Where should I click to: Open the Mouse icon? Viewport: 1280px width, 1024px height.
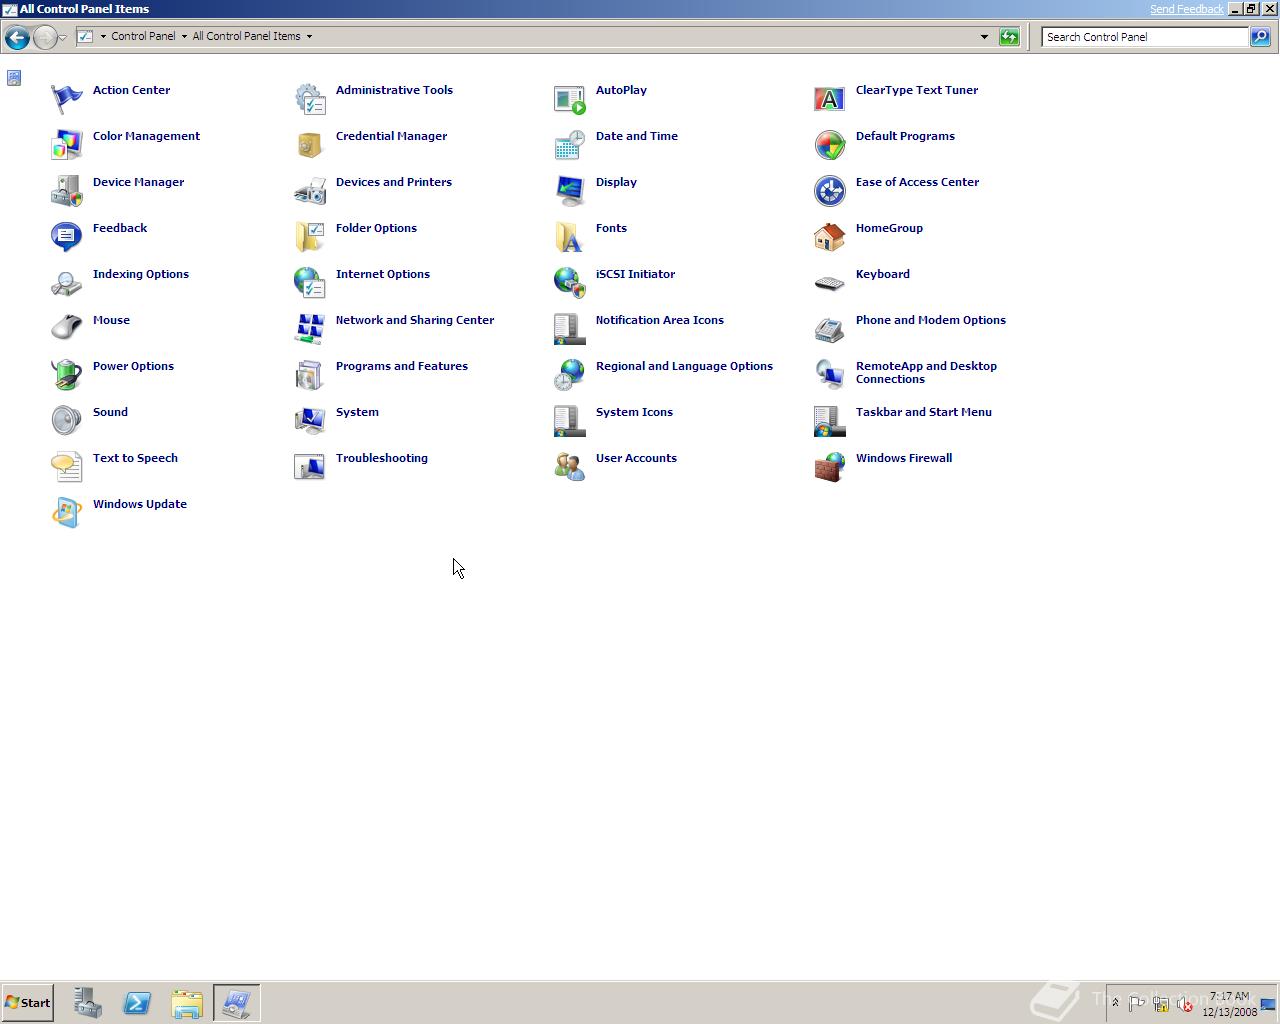pyautogui.click(x=67, y=328)
